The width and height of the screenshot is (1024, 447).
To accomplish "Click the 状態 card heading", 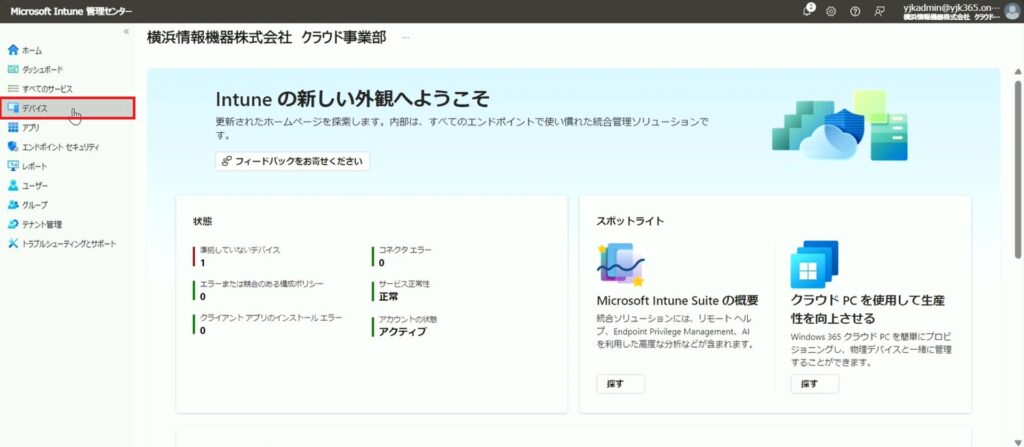I will (x=202, y=221).
